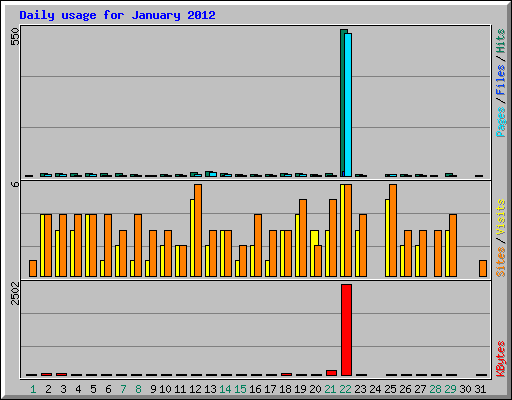This screenshot has height=400, width=512.
Task: Select the Pages legend label
Action: click(501, 122)
